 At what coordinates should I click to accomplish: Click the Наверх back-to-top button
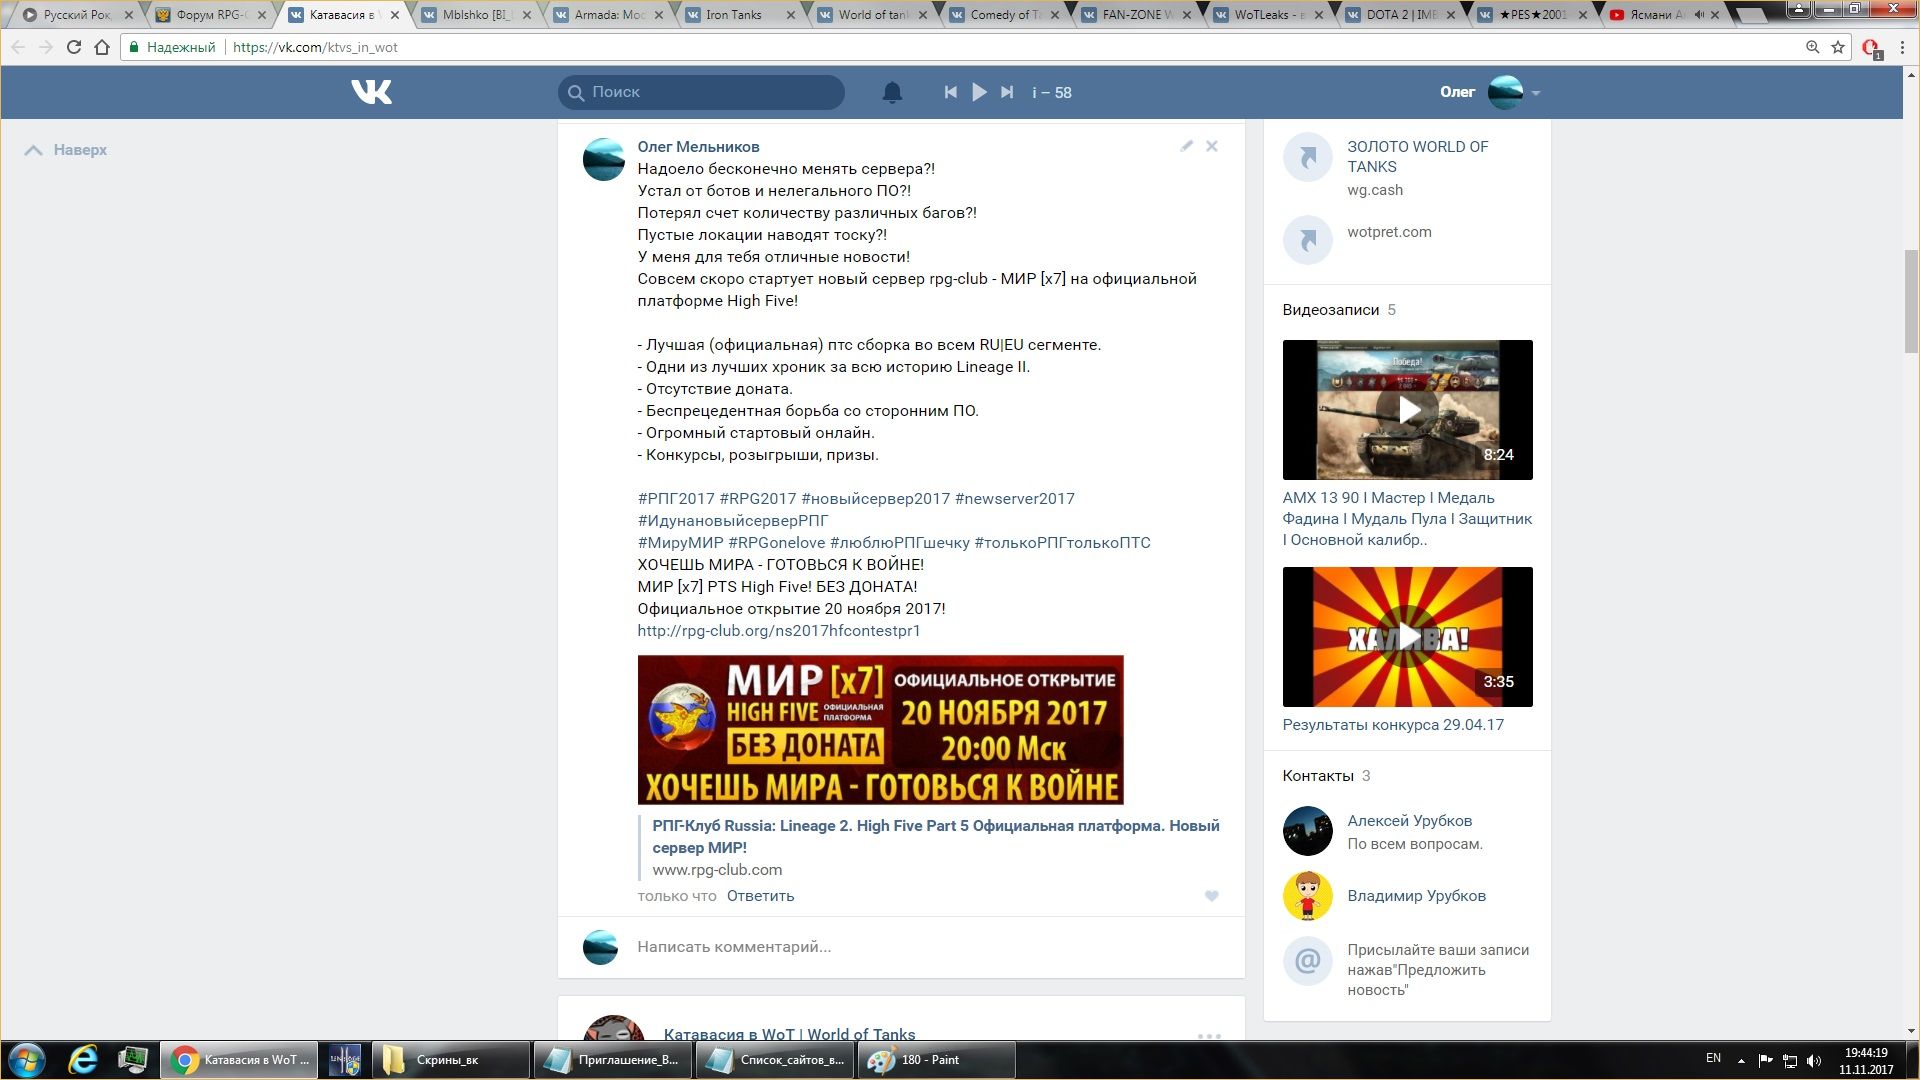(66, 150)
